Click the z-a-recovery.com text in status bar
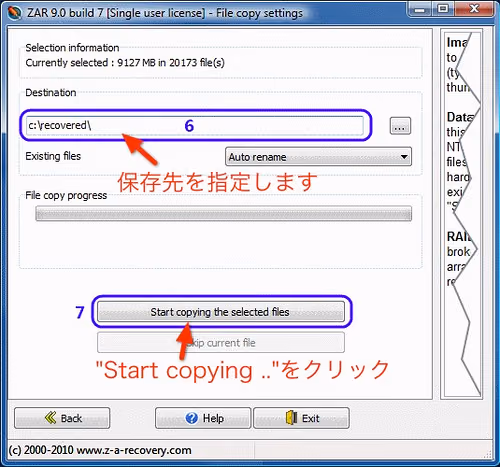The height and width of the screenshot is (467, 500). coord(134,450)
